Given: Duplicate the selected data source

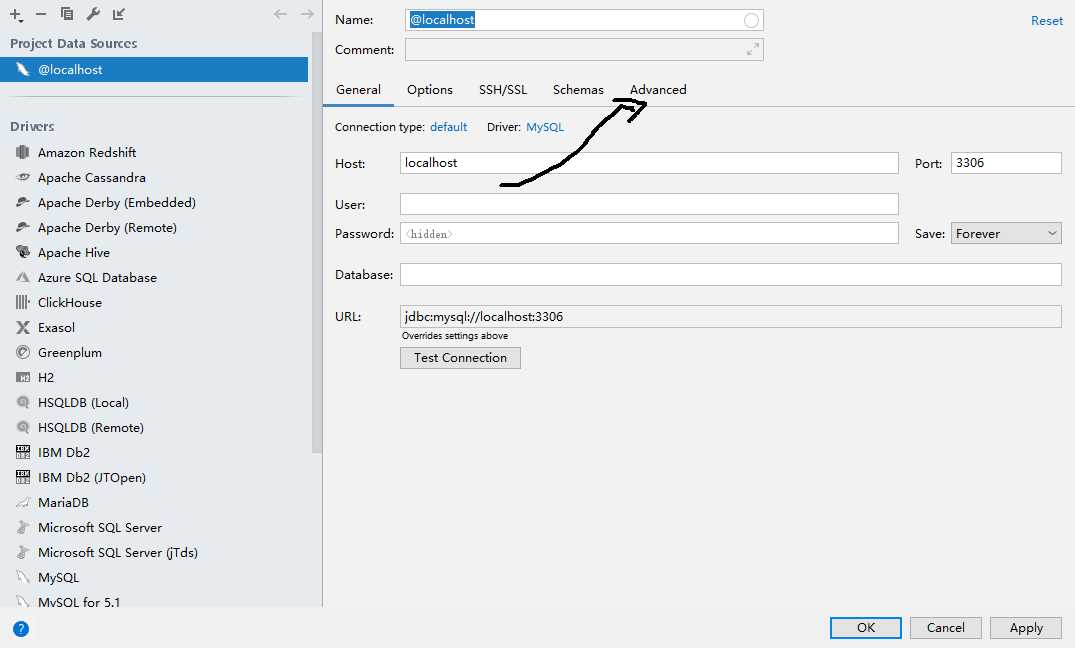Looking at the screenshot, I should coord(67,14).
